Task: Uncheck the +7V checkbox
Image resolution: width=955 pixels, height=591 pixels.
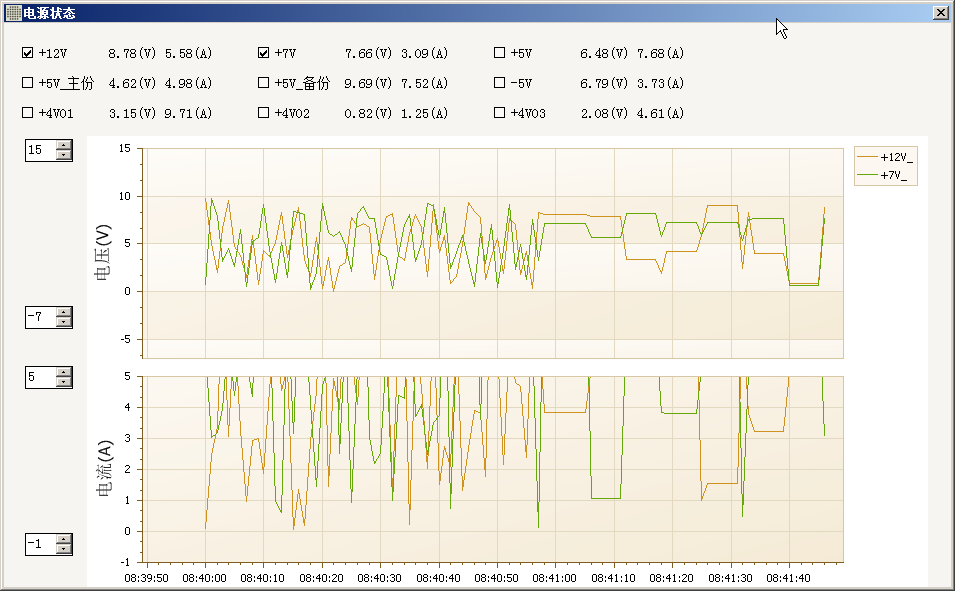Action: [x=264, y=53]
